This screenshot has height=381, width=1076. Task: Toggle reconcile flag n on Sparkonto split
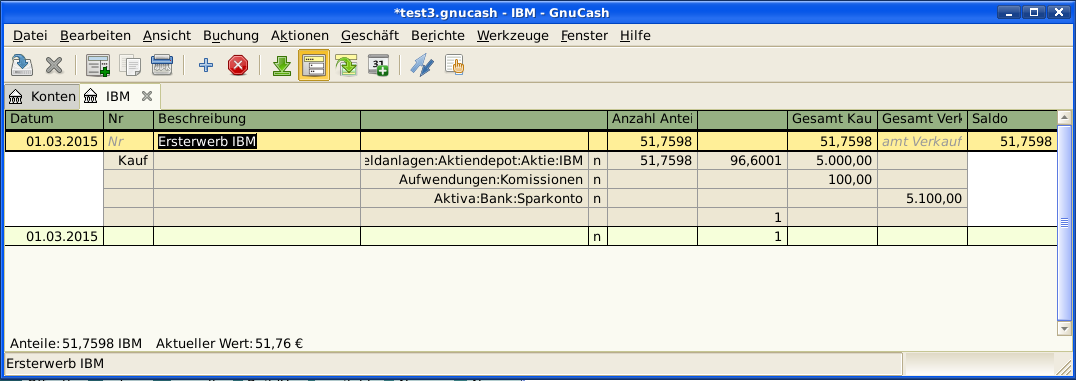coord(598,199)
